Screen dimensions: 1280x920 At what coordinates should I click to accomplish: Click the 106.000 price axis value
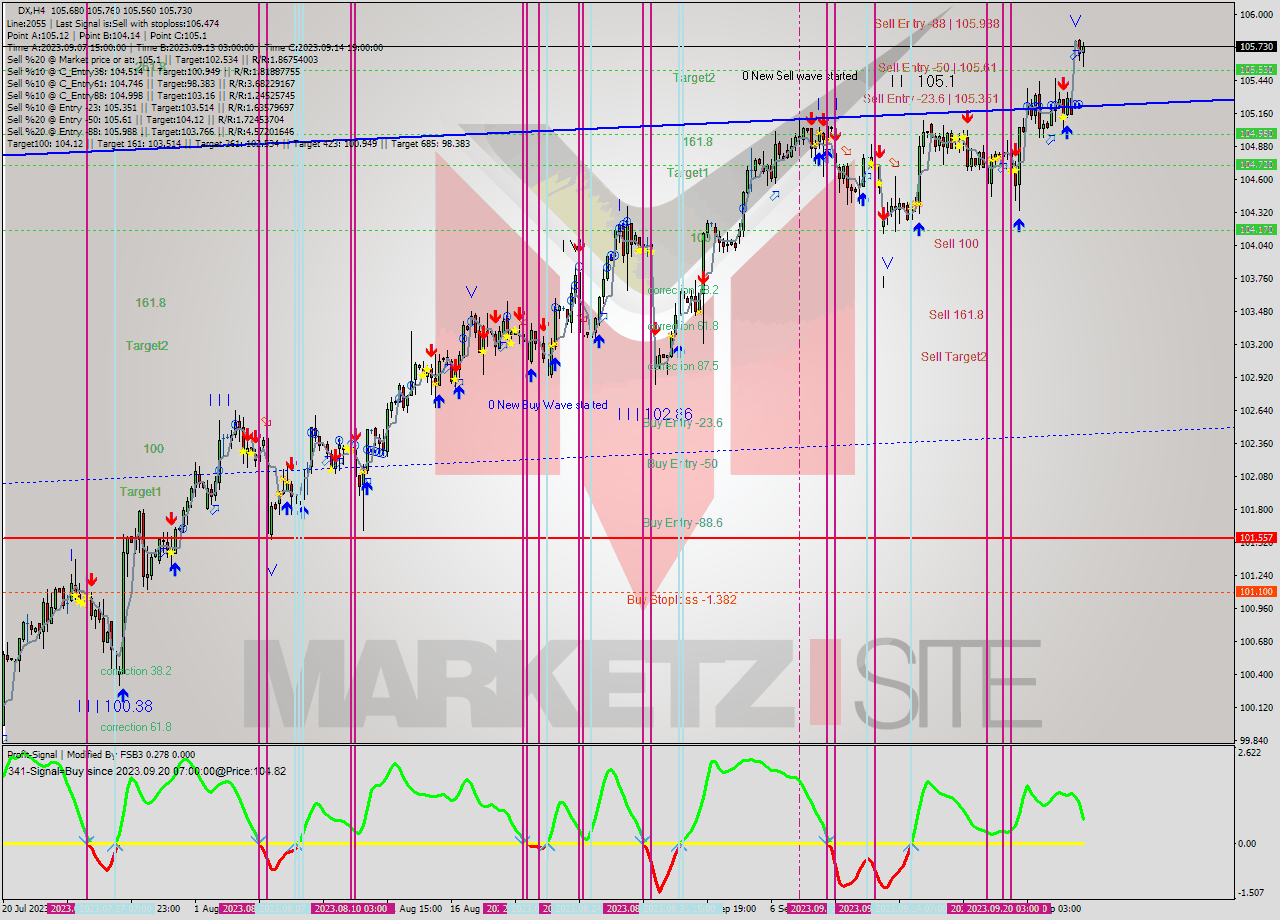point(1255,15)
